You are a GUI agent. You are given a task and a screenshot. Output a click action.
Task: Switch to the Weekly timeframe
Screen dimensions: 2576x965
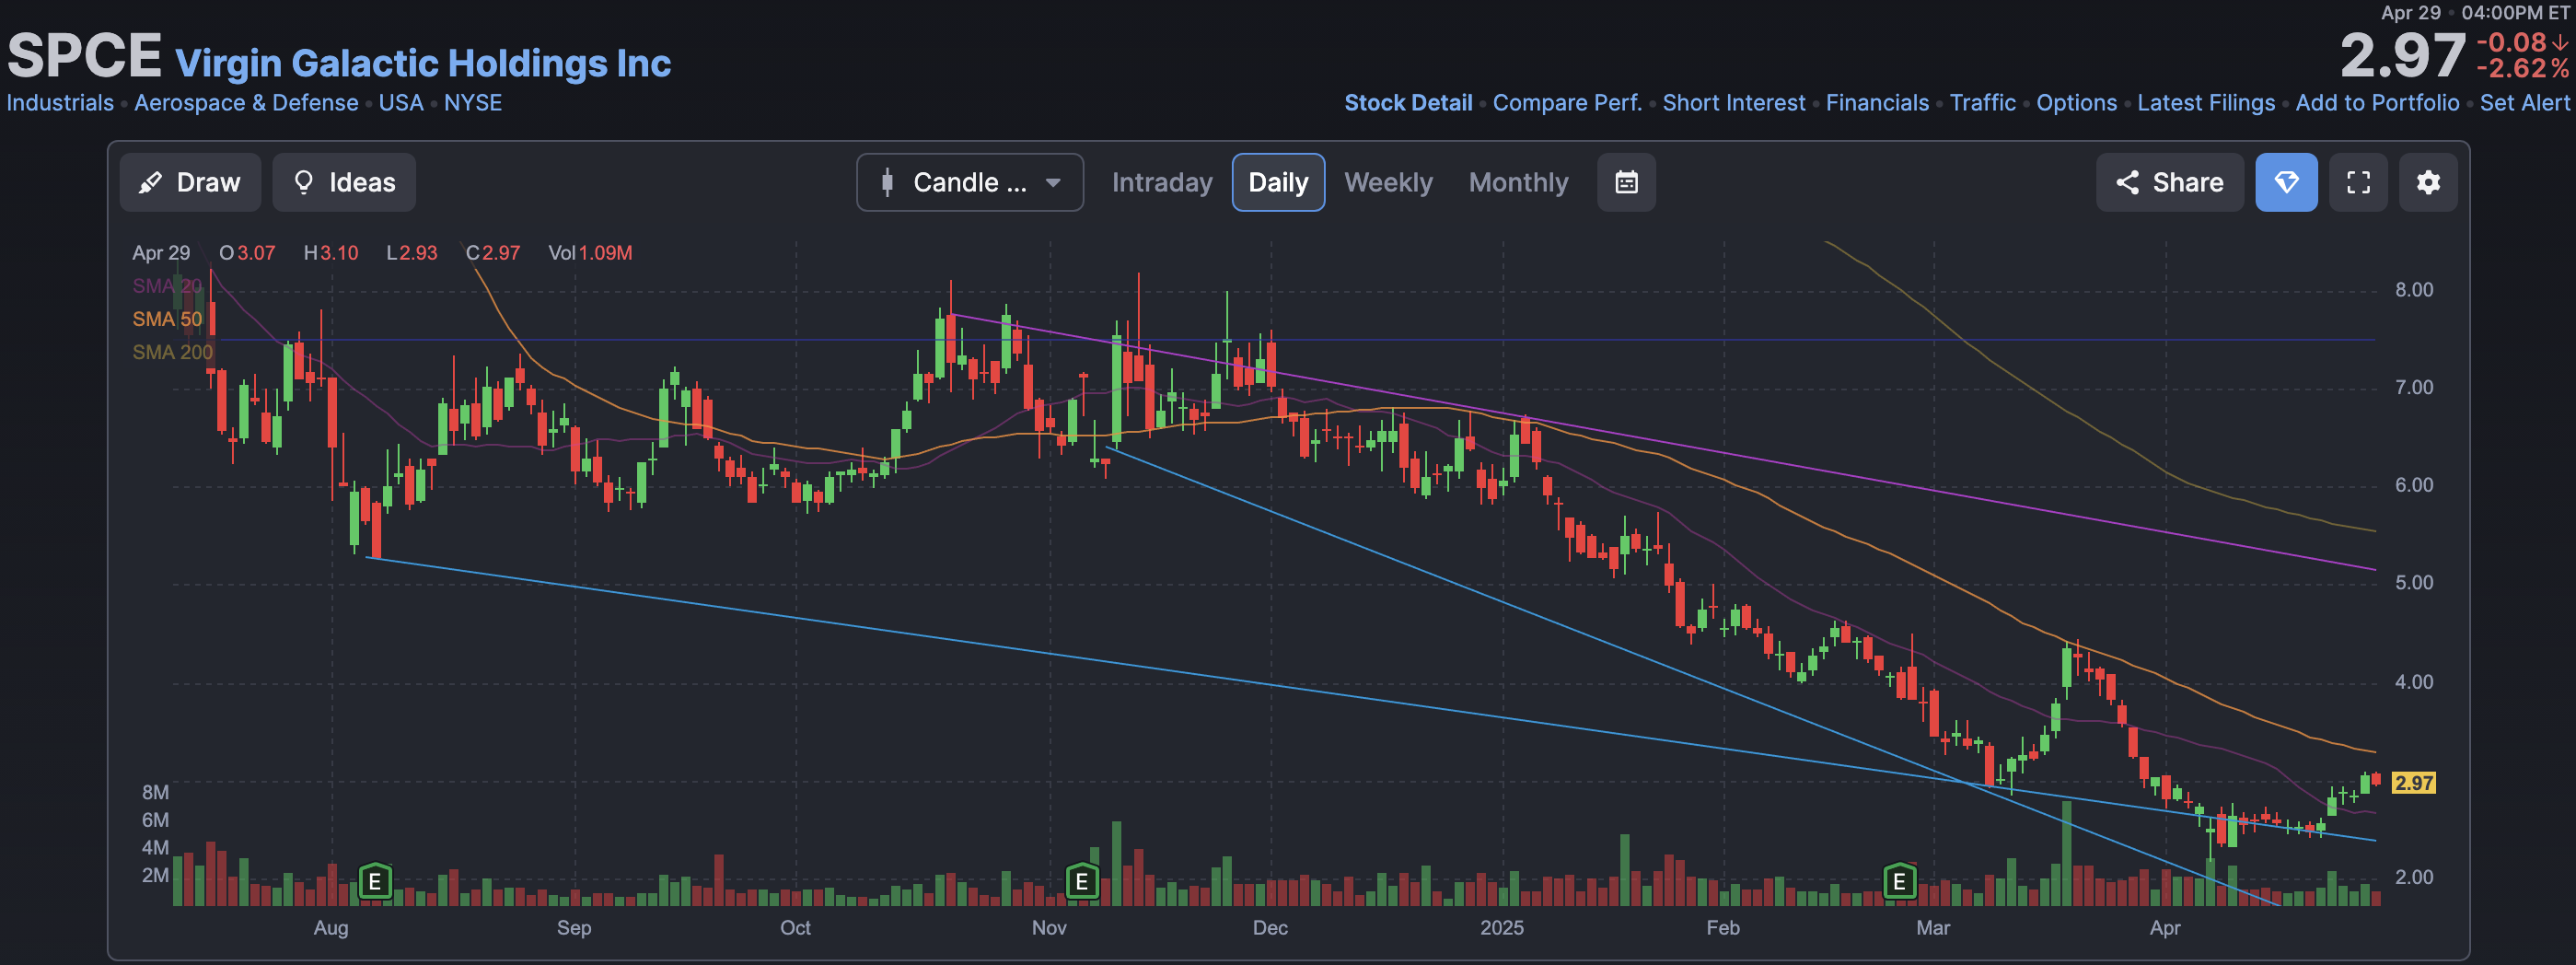click(x=1388, y=182)
